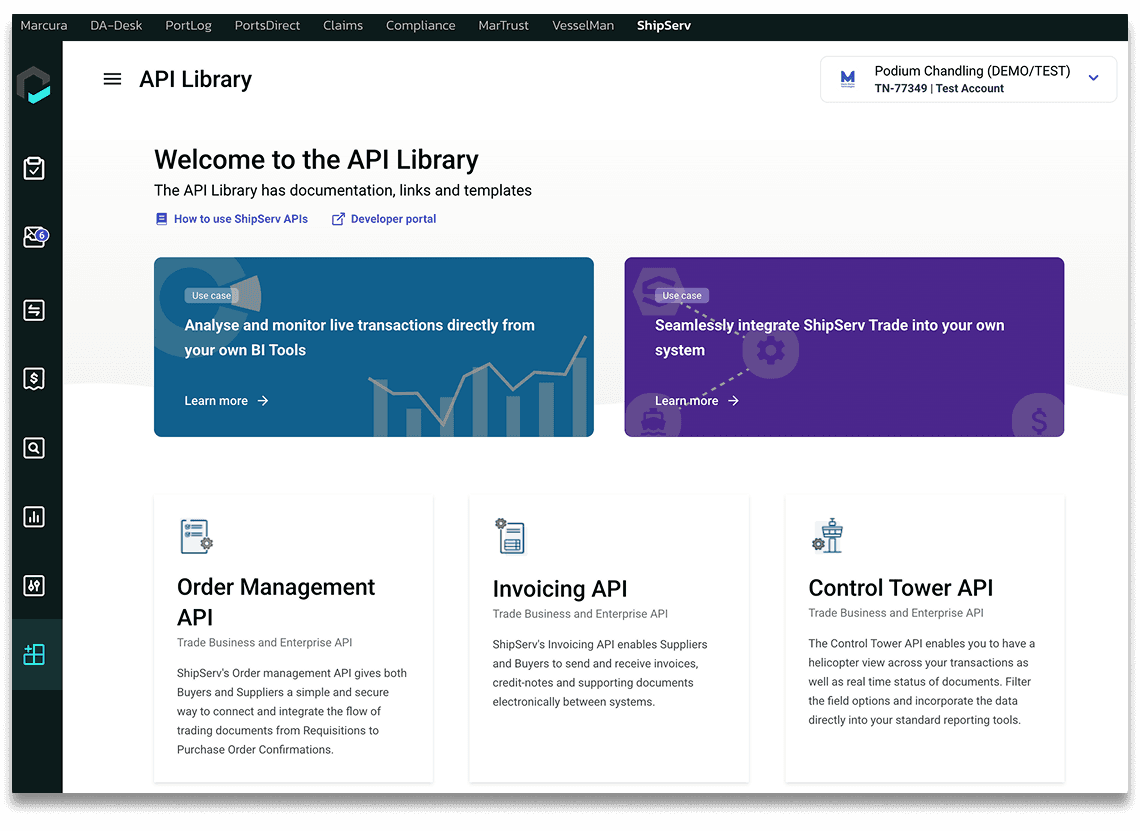1140x831 pixels.
Task: Click the book icon beside How to use
Action: pos(161,219)
